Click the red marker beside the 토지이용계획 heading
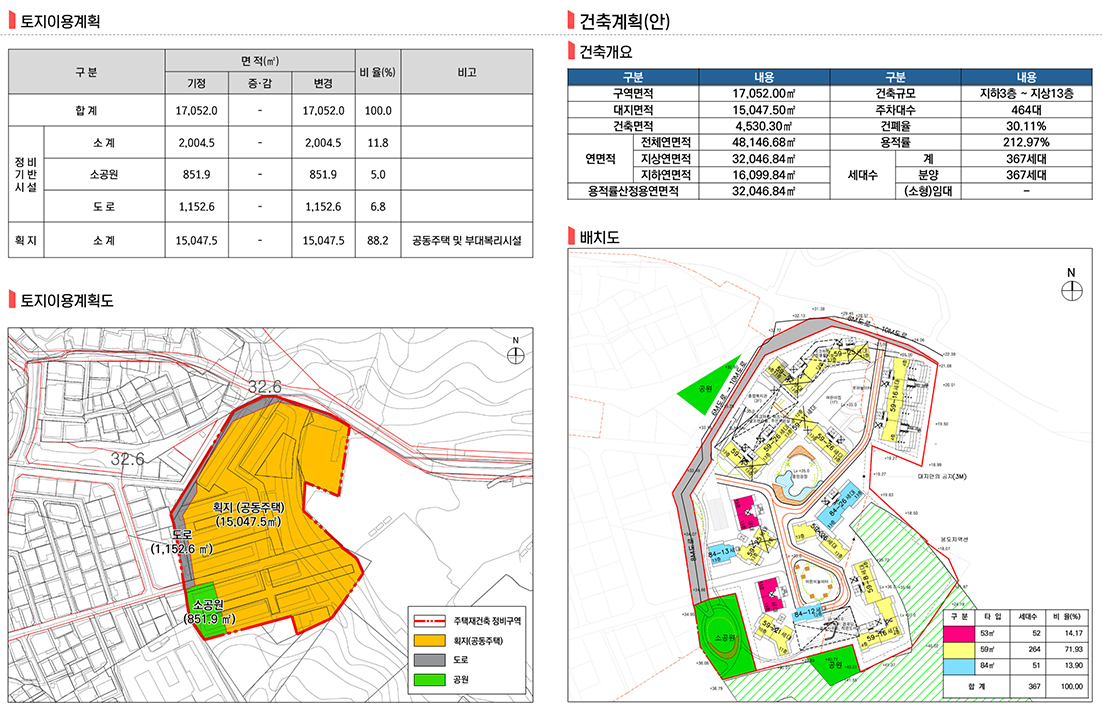The height and width of the screenshot is (711, 1102). tap(12, 19)
